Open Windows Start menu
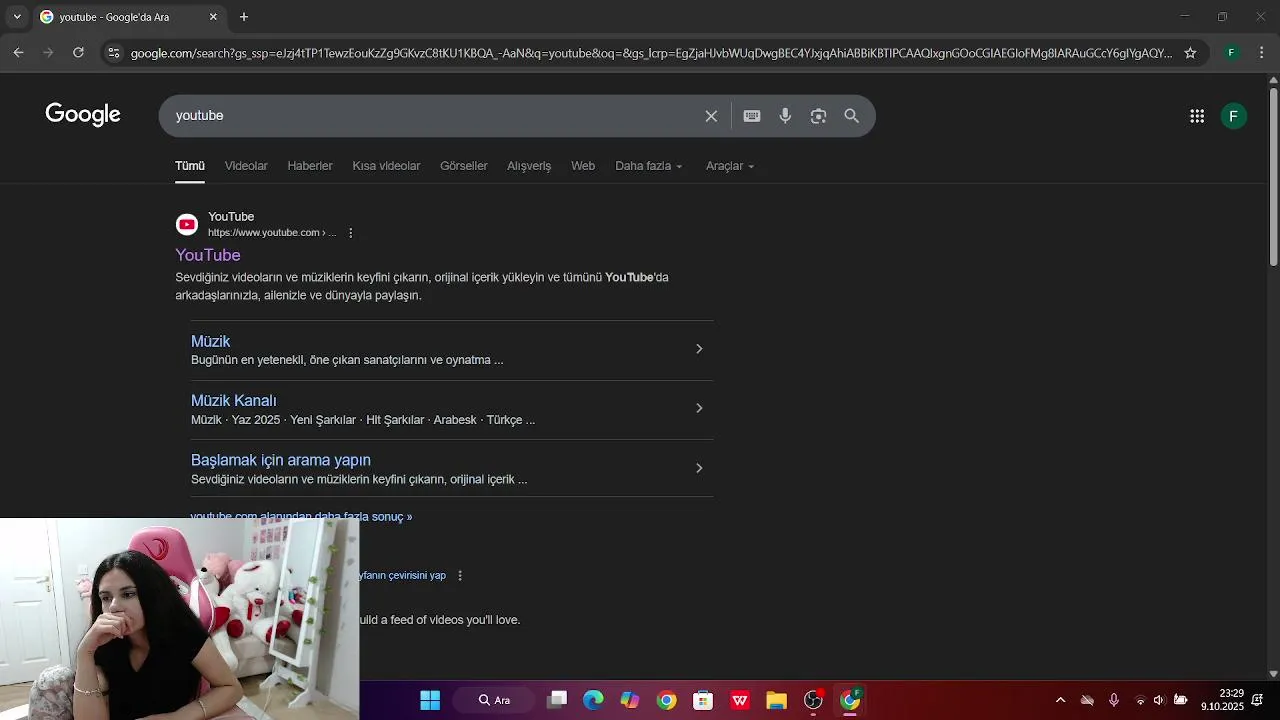1280x720 pixels. click(x=430, y=700)
